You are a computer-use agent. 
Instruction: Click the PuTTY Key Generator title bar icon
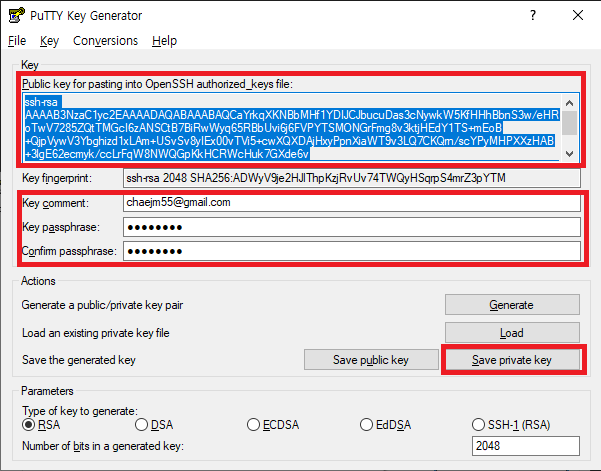coord(16,15)
